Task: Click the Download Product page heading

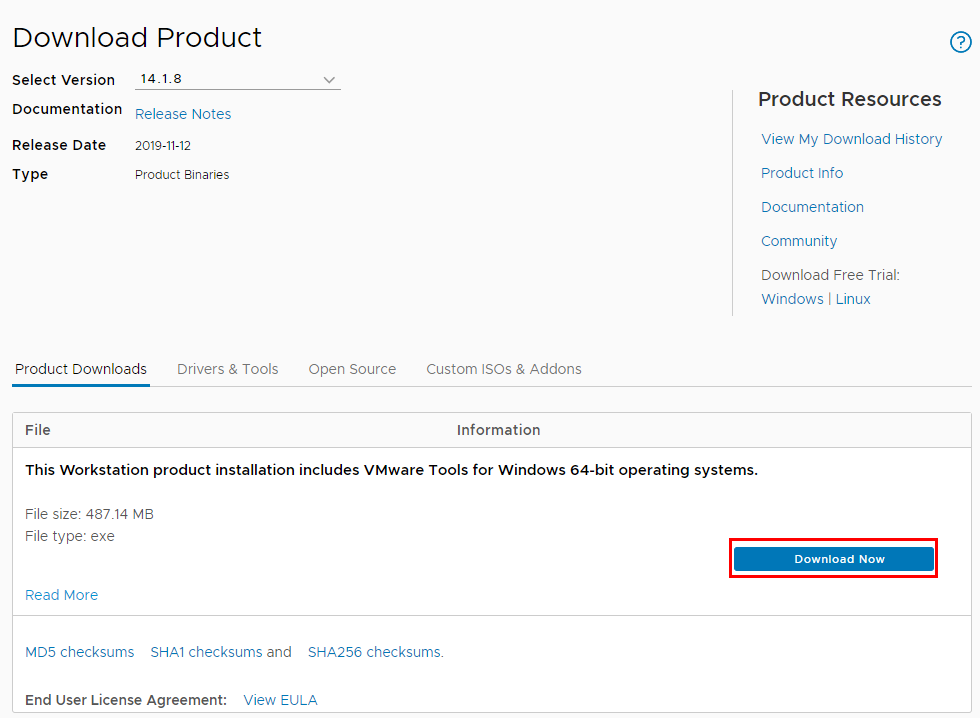Action: tap(137, 37)
